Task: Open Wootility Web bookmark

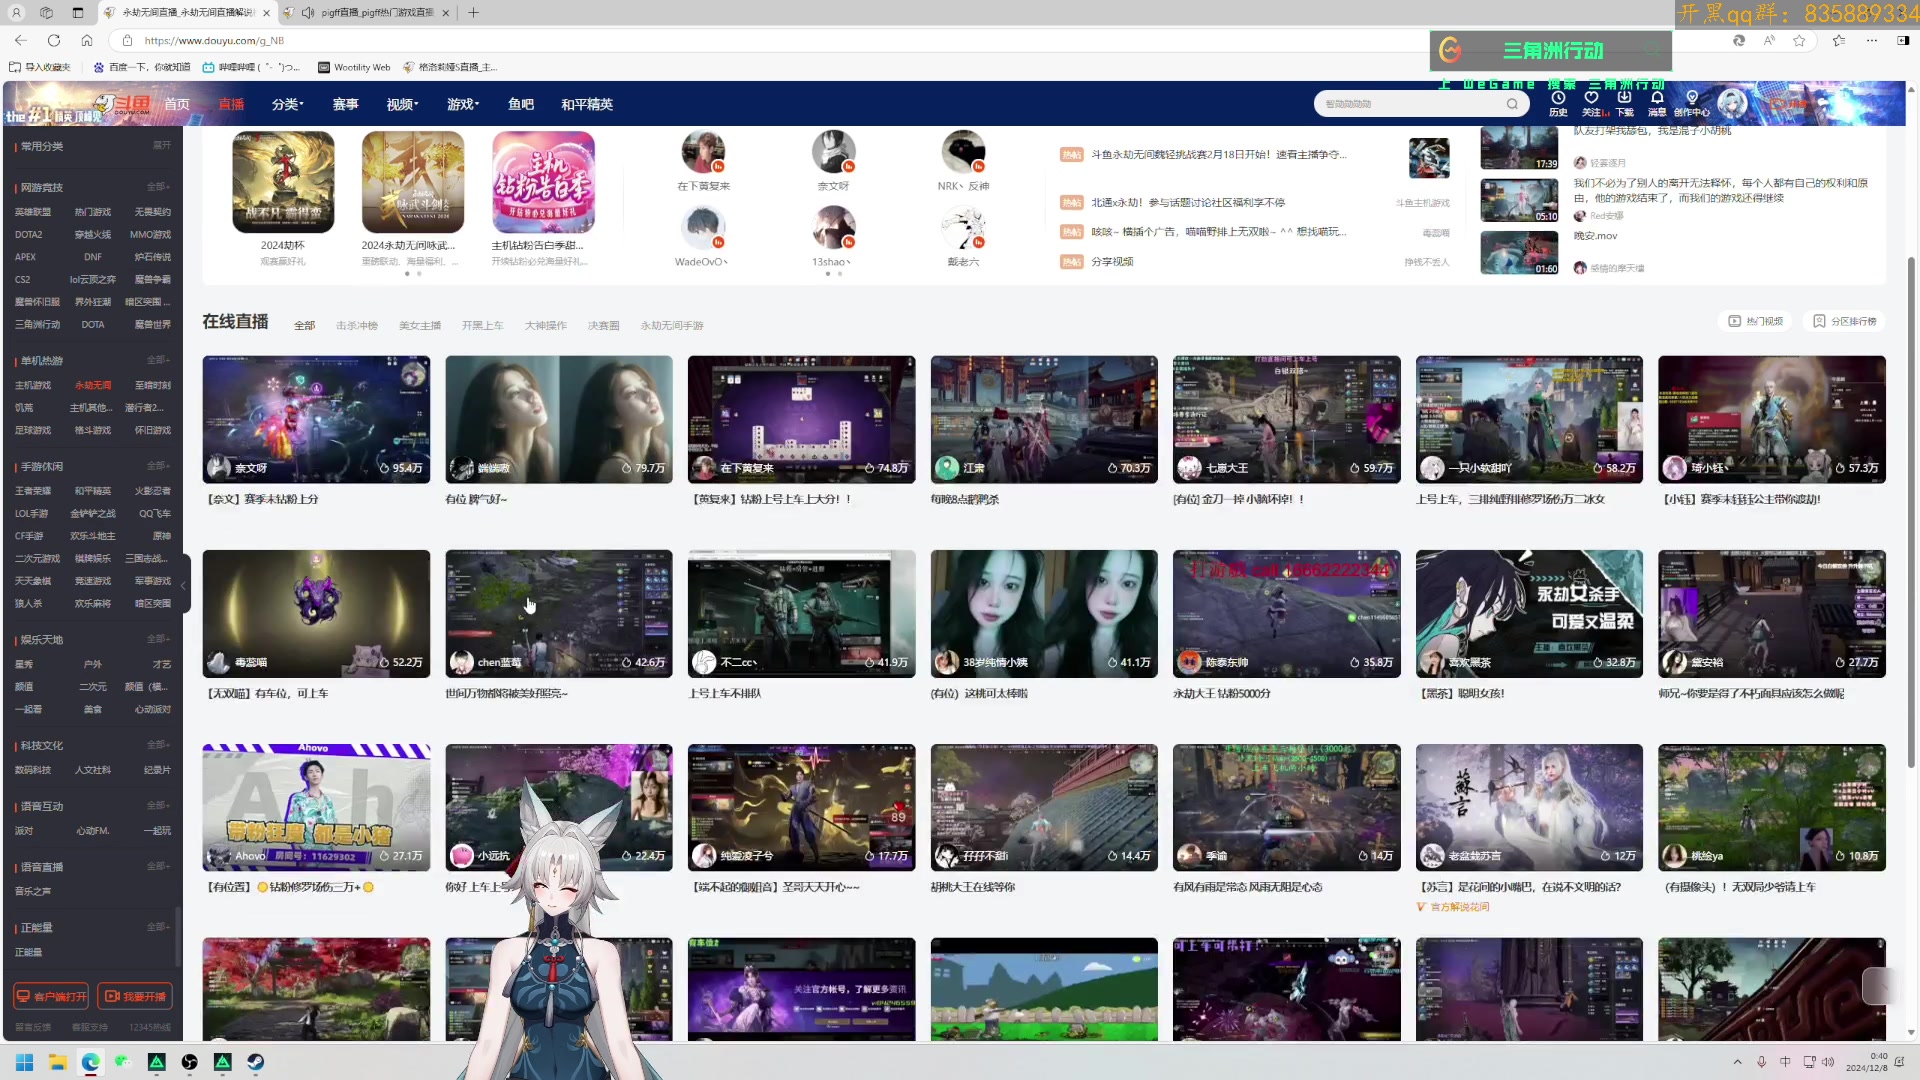Action: [354, 67]
